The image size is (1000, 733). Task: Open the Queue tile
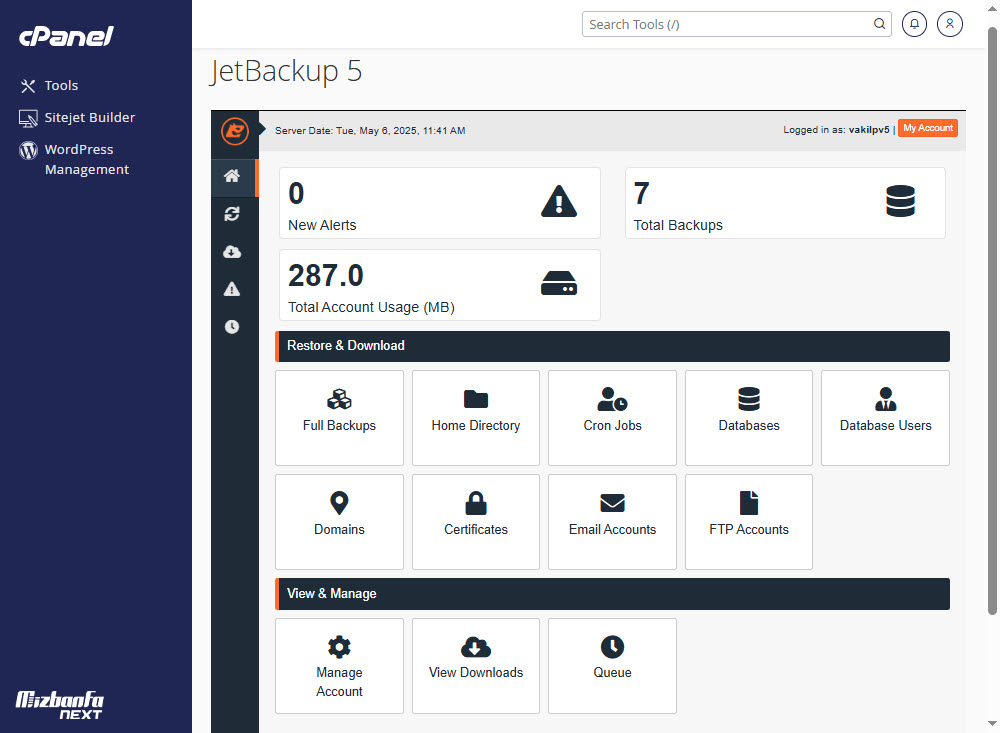click(x=612, y=666)
